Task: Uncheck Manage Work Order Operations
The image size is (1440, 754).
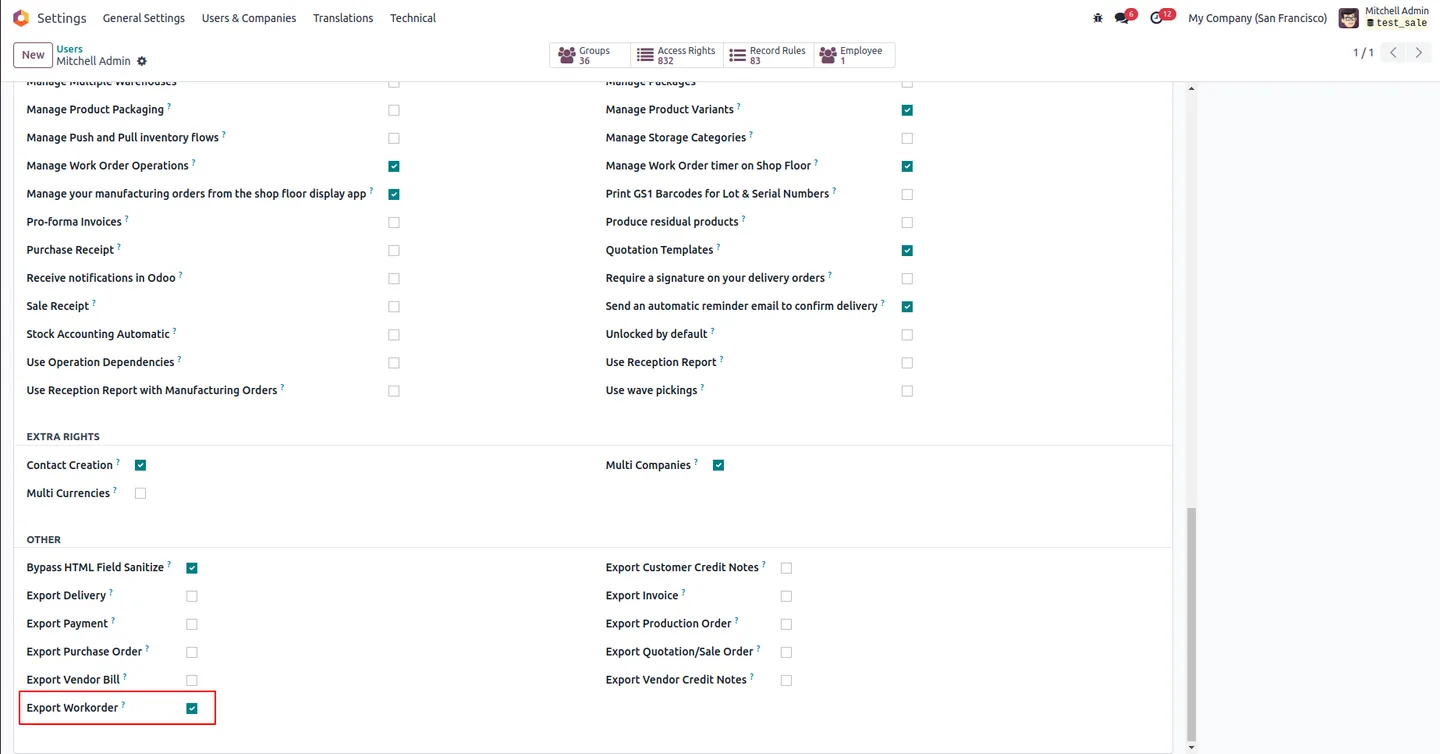Action: (394, 166)
